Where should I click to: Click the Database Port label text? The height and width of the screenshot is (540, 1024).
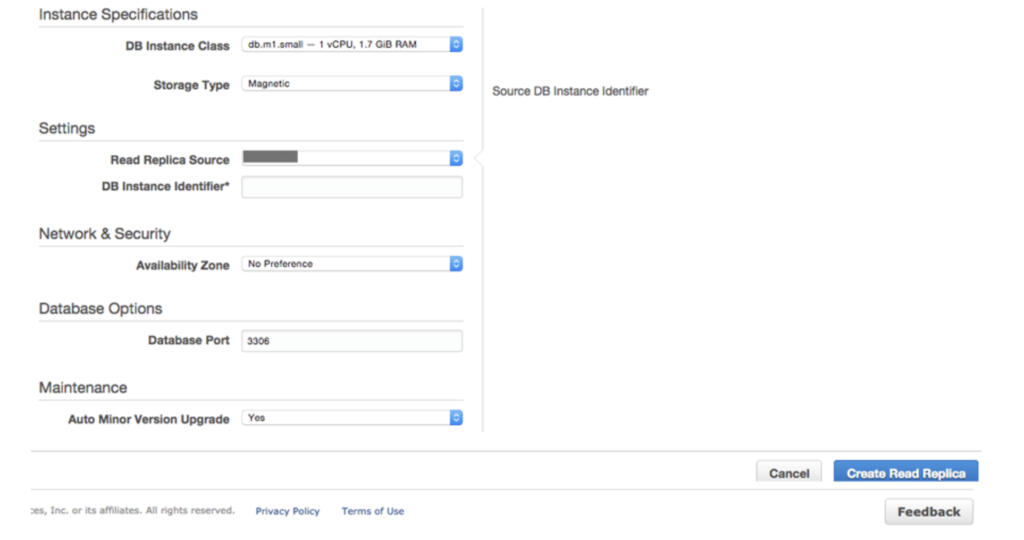click(x=188, y=341)
